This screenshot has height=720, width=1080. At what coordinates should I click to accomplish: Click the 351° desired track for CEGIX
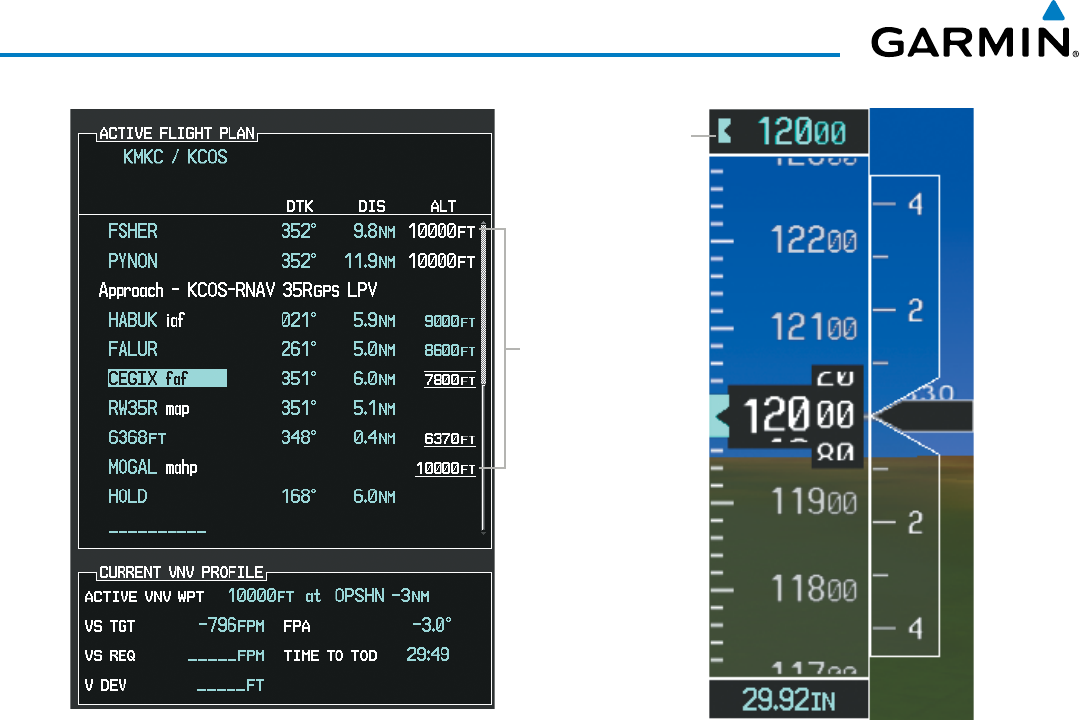point(299,379)
